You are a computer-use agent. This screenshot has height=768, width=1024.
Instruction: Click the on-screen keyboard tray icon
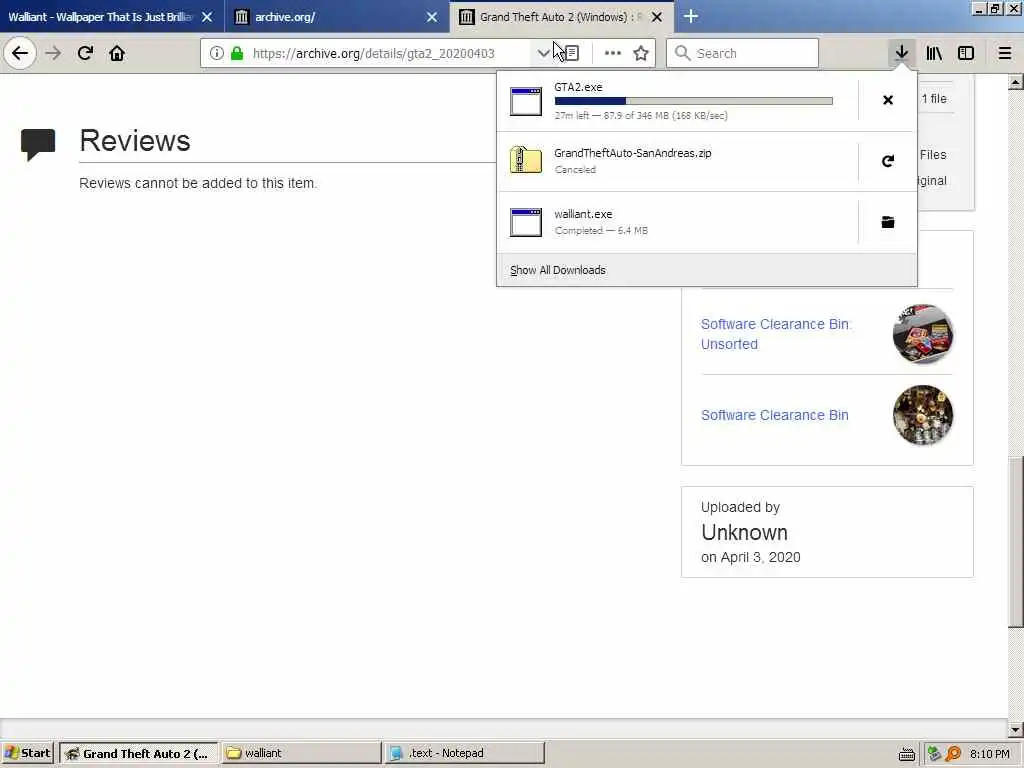906,754
